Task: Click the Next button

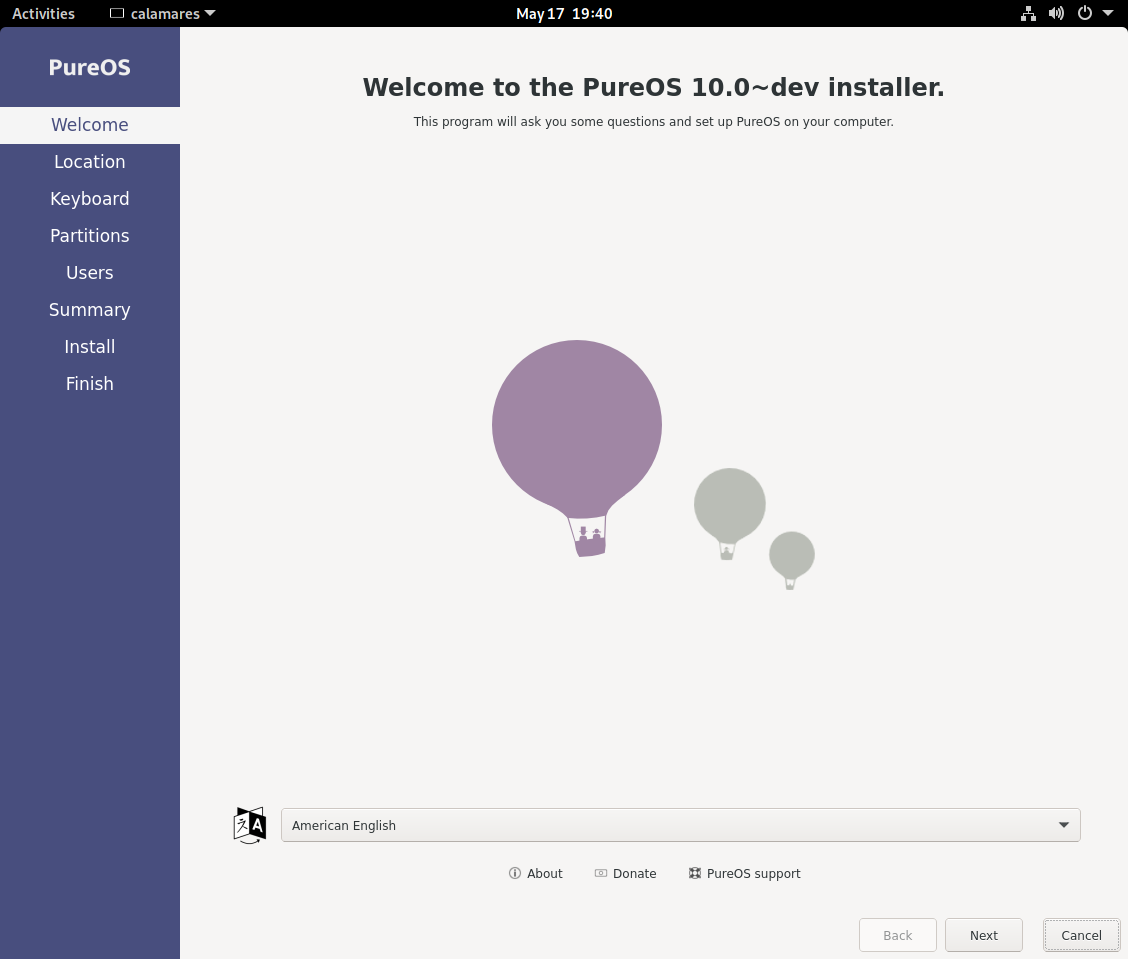Action: pyautogui.click(x=983, y=935)
